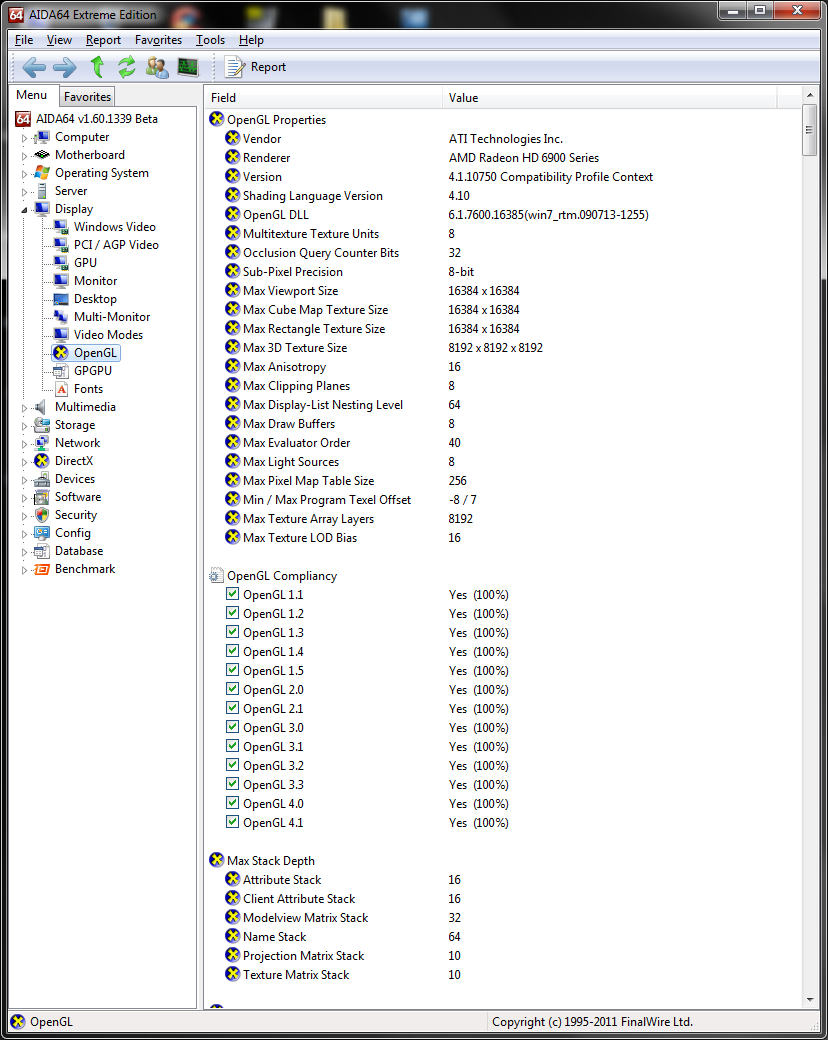Viewport: 828px width, 1040px height.
Task: Select Windows Video in the tree
Action: point(115,227)
